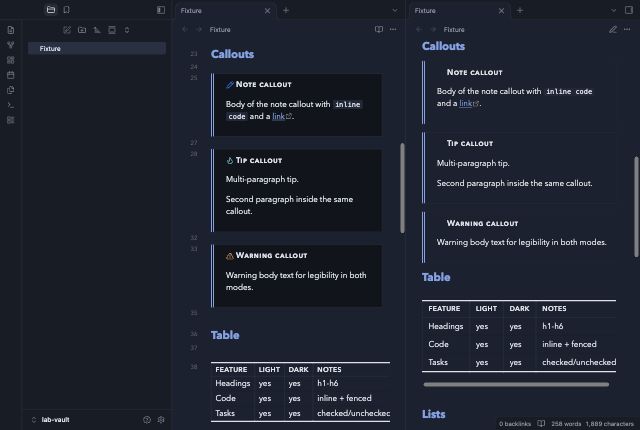Select the FEATURE header in editor table

pyautogui.click(x=231, y=370)
